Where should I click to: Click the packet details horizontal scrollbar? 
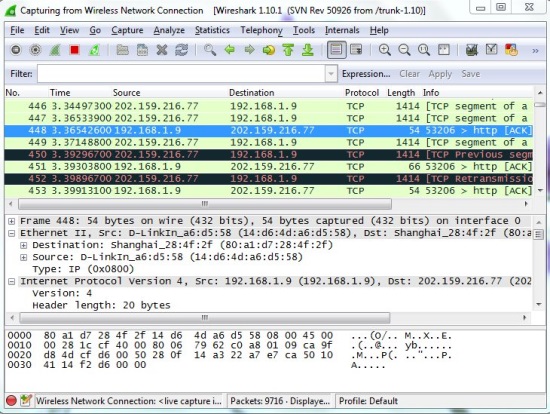[205, 318]
